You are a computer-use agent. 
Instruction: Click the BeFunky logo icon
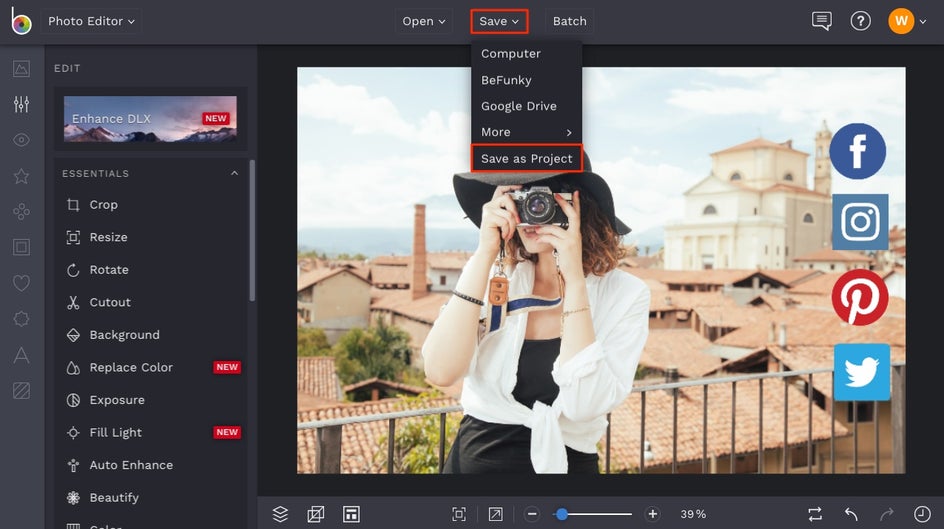click(20, 21)
